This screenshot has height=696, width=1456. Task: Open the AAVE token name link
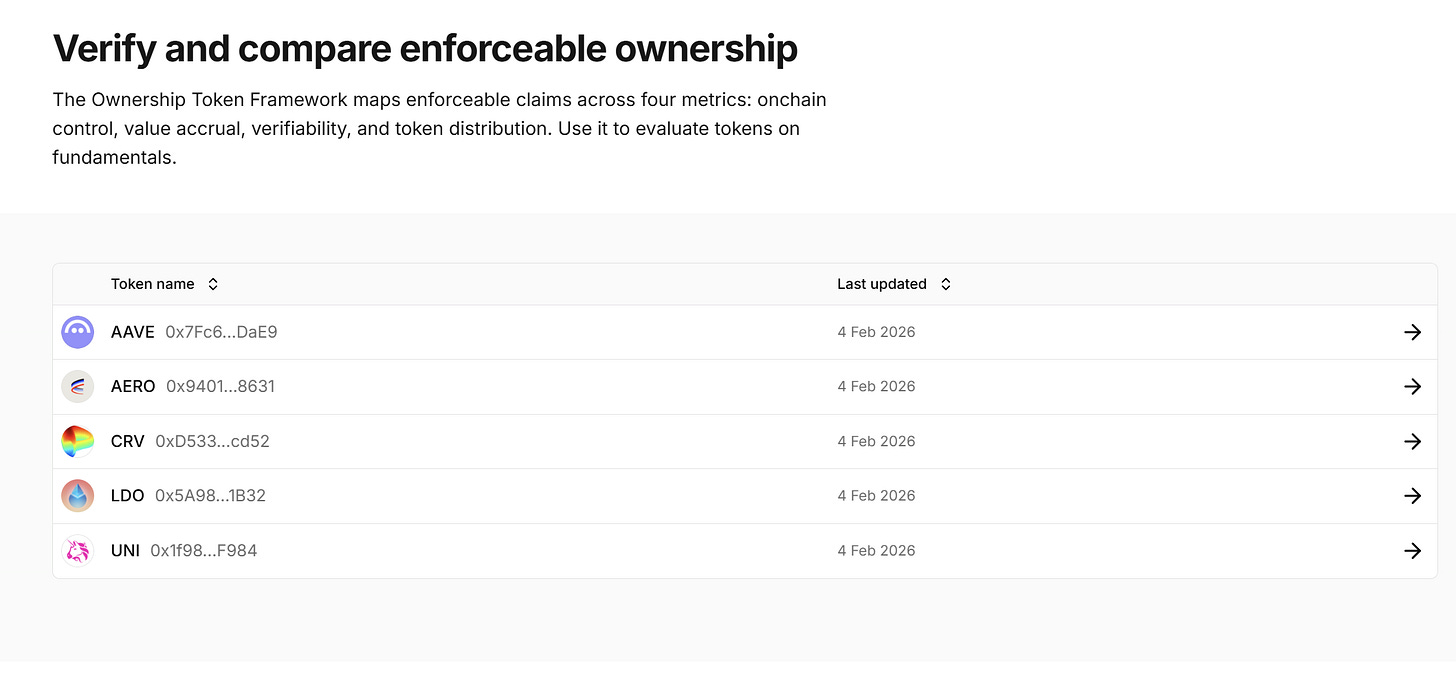pos(132,332)
